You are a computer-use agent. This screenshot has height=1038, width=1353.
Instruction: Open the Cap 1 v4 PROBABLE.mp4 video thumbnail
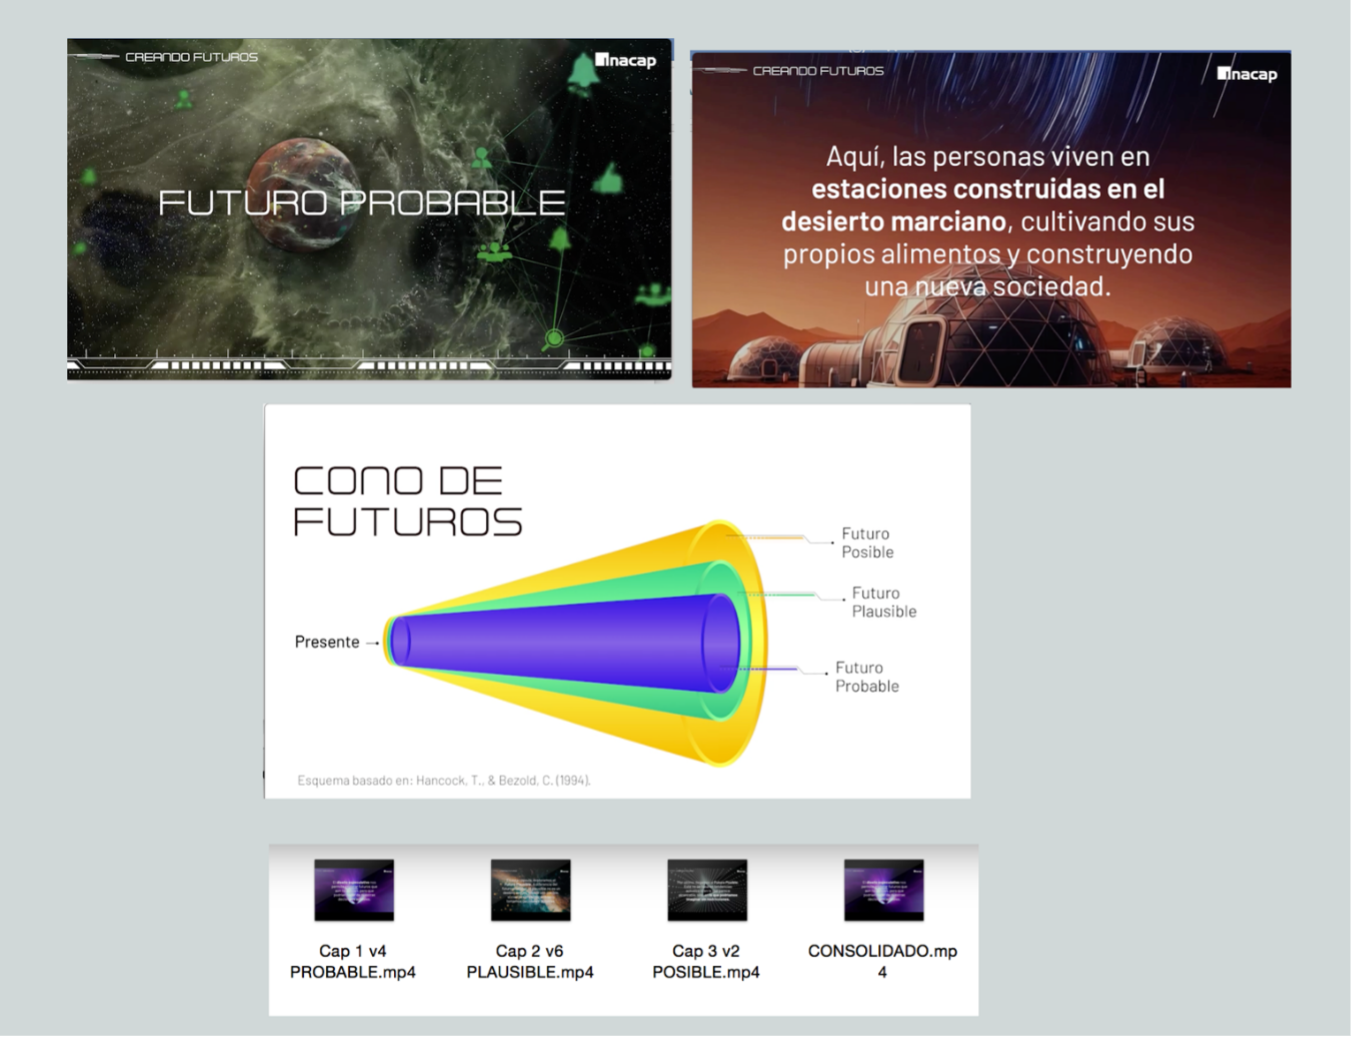[x=353, y=890]
